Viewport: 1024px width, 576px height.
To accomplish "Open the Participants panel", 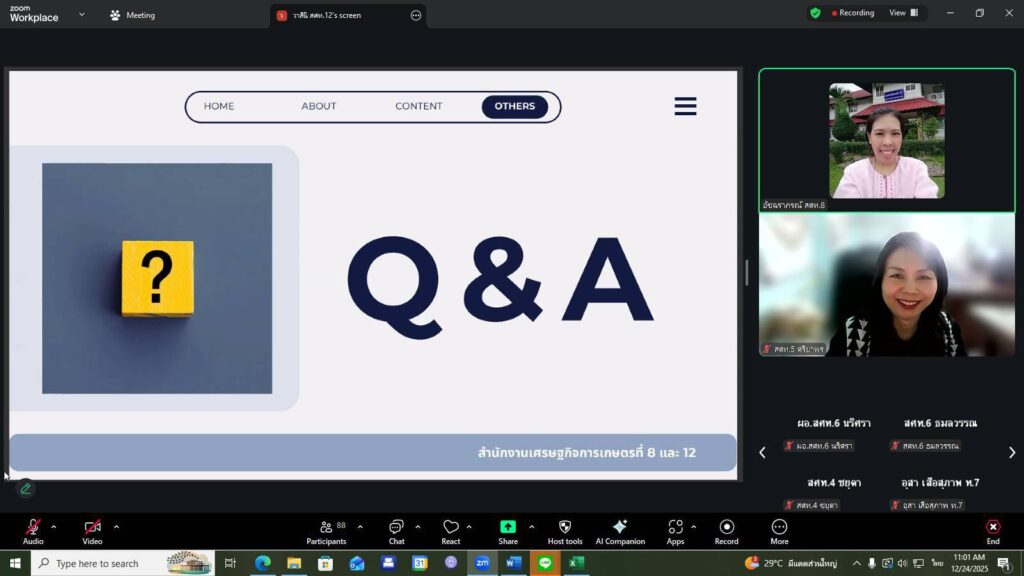I will coord(326,531).
